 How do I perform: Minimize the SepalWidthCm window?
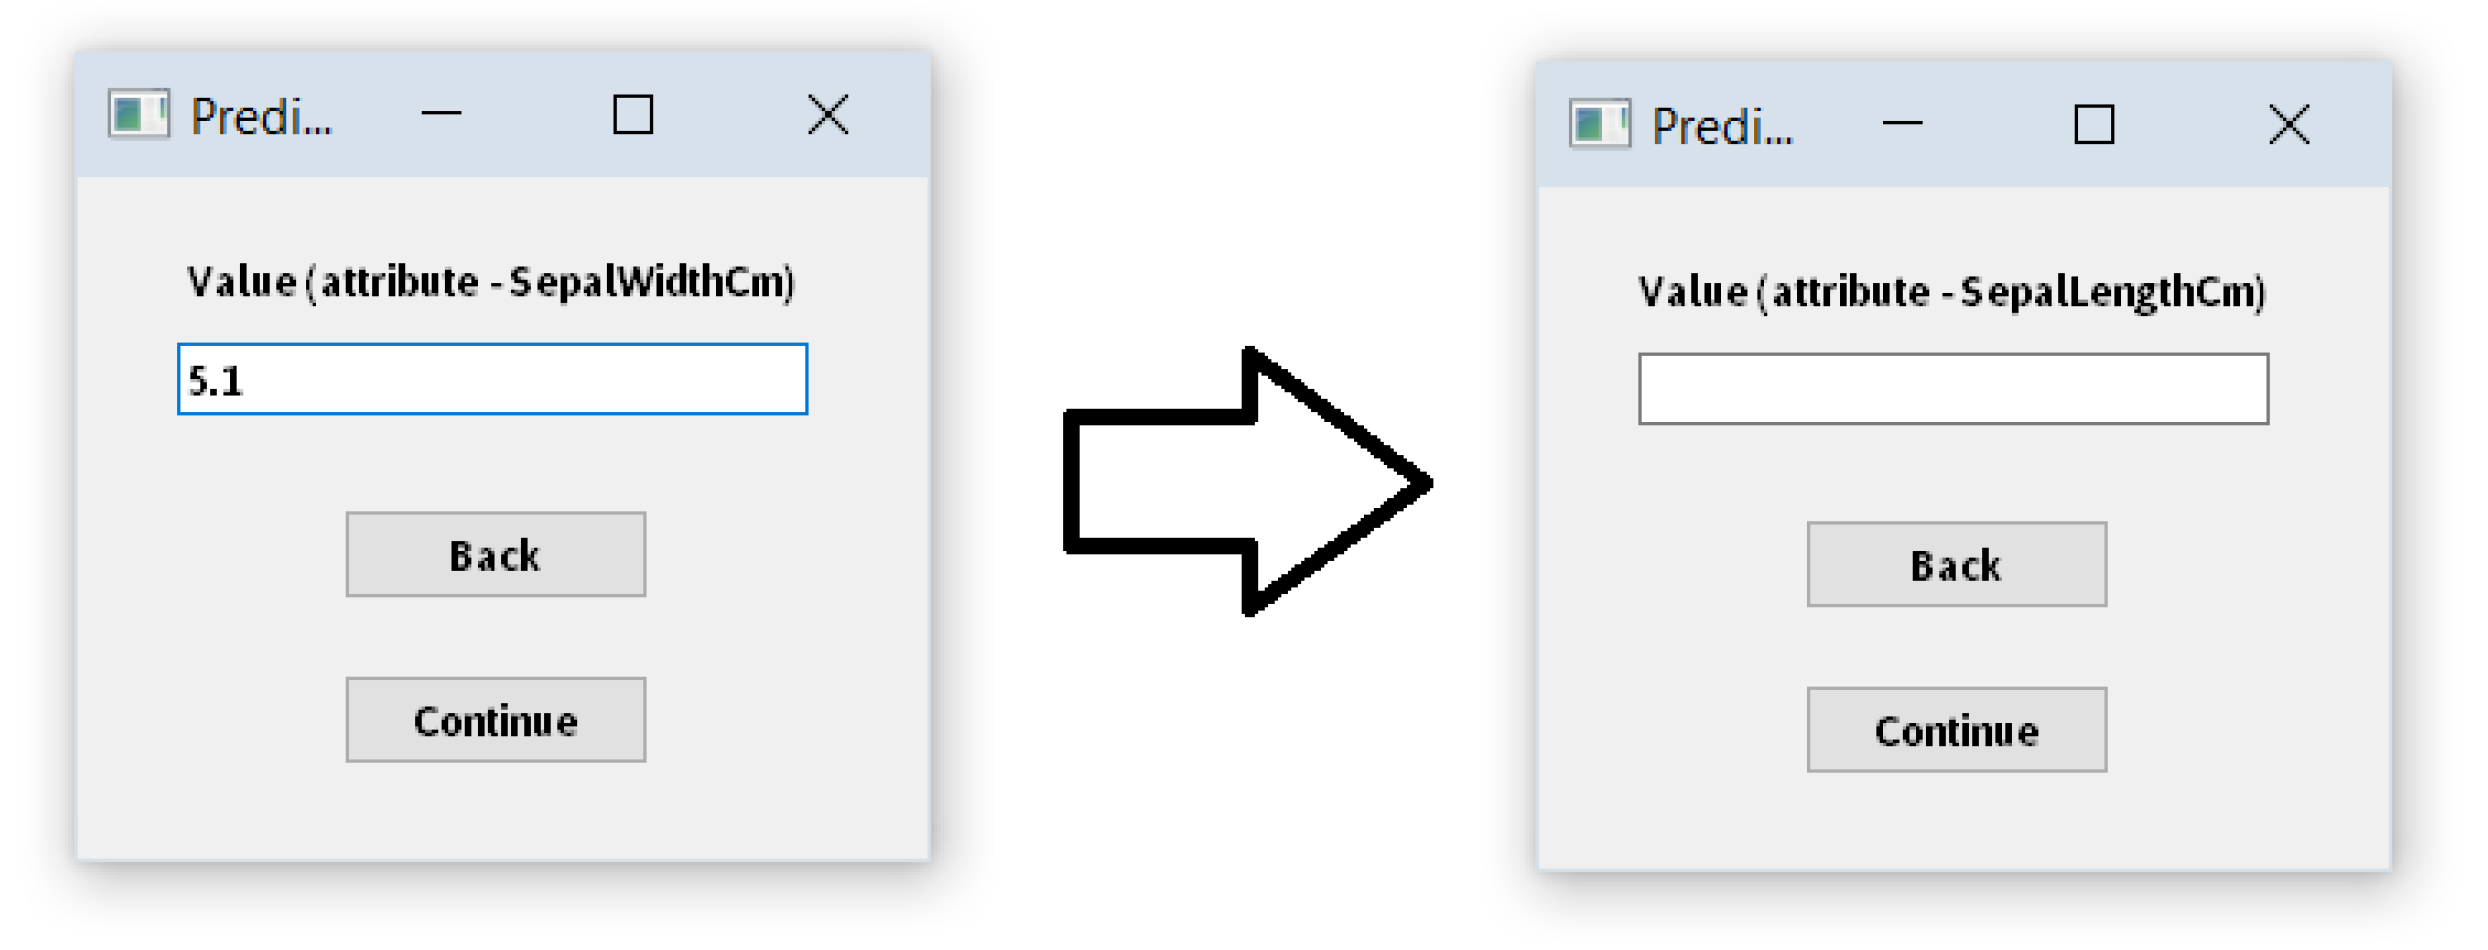click(441, 114)
